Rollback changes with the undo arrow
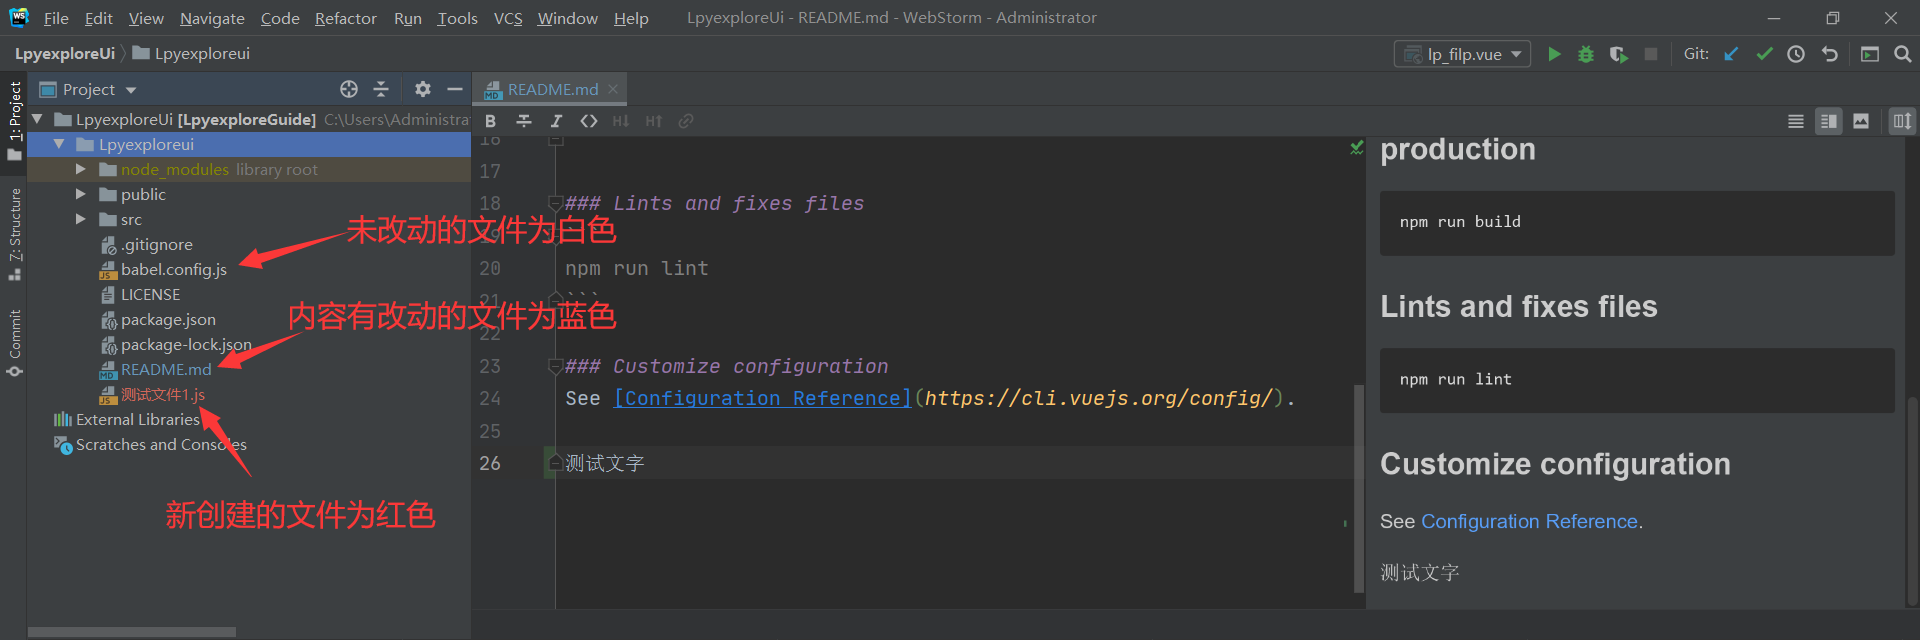 [x=1829, y=54]
